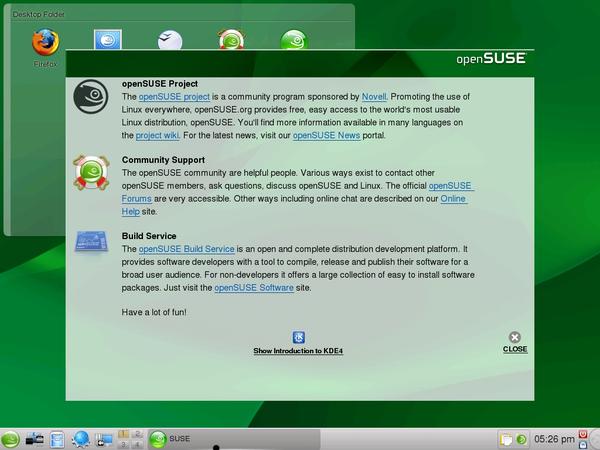Click the red logout button in panel
Image resolution: width=600 pixels, height=450 pixels.
[583, 434]
